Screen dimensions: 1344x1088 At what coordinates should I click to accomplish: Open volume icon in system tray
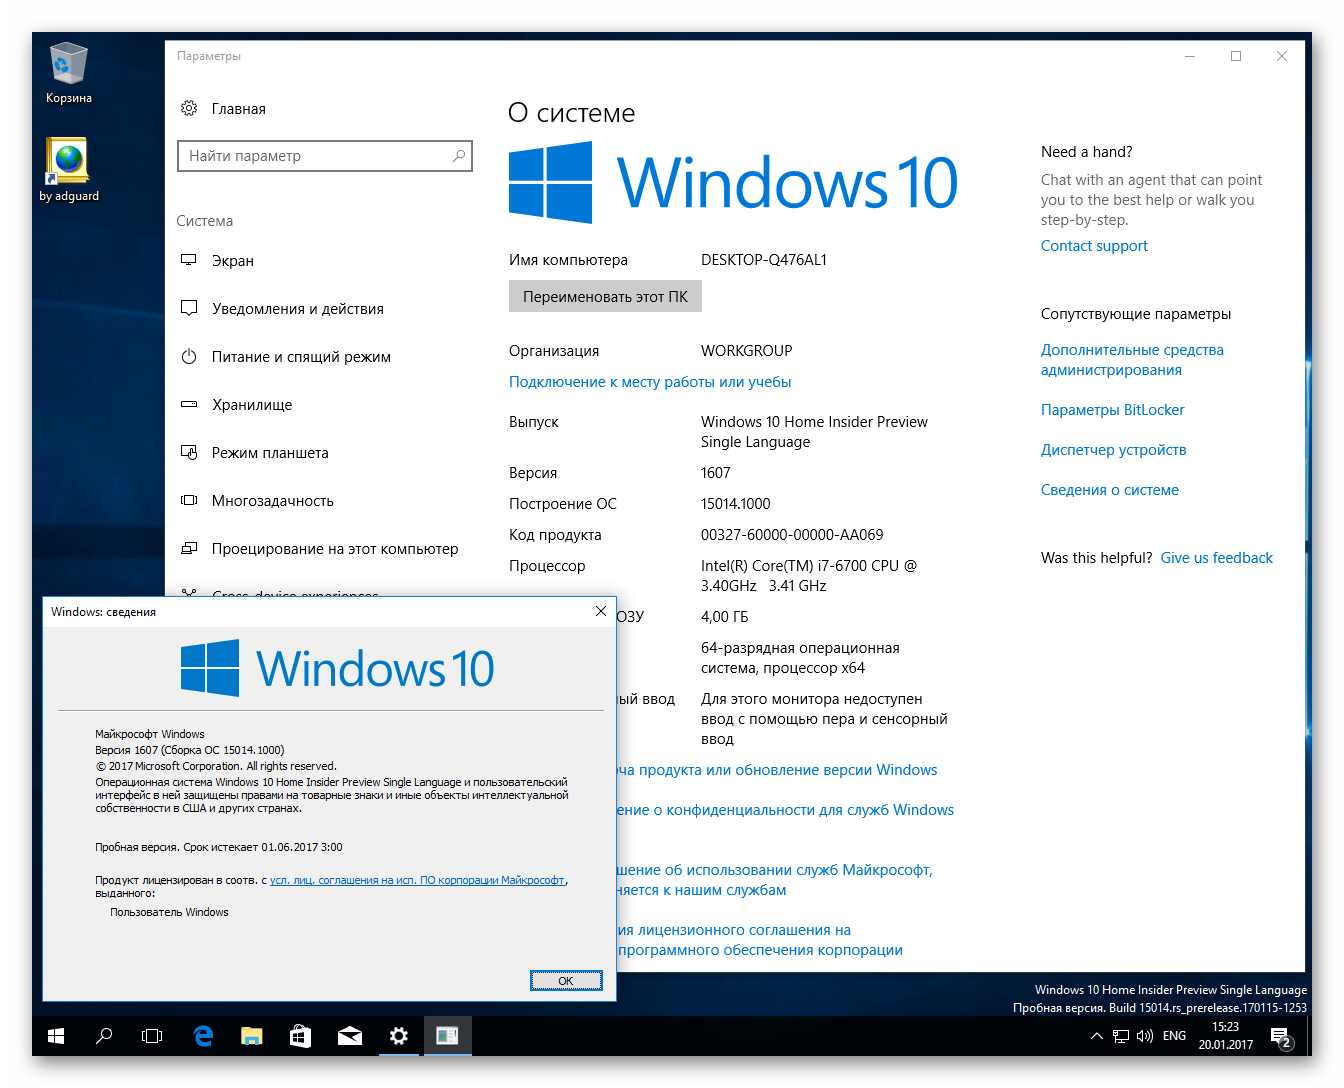(x=1145, y=1036)
